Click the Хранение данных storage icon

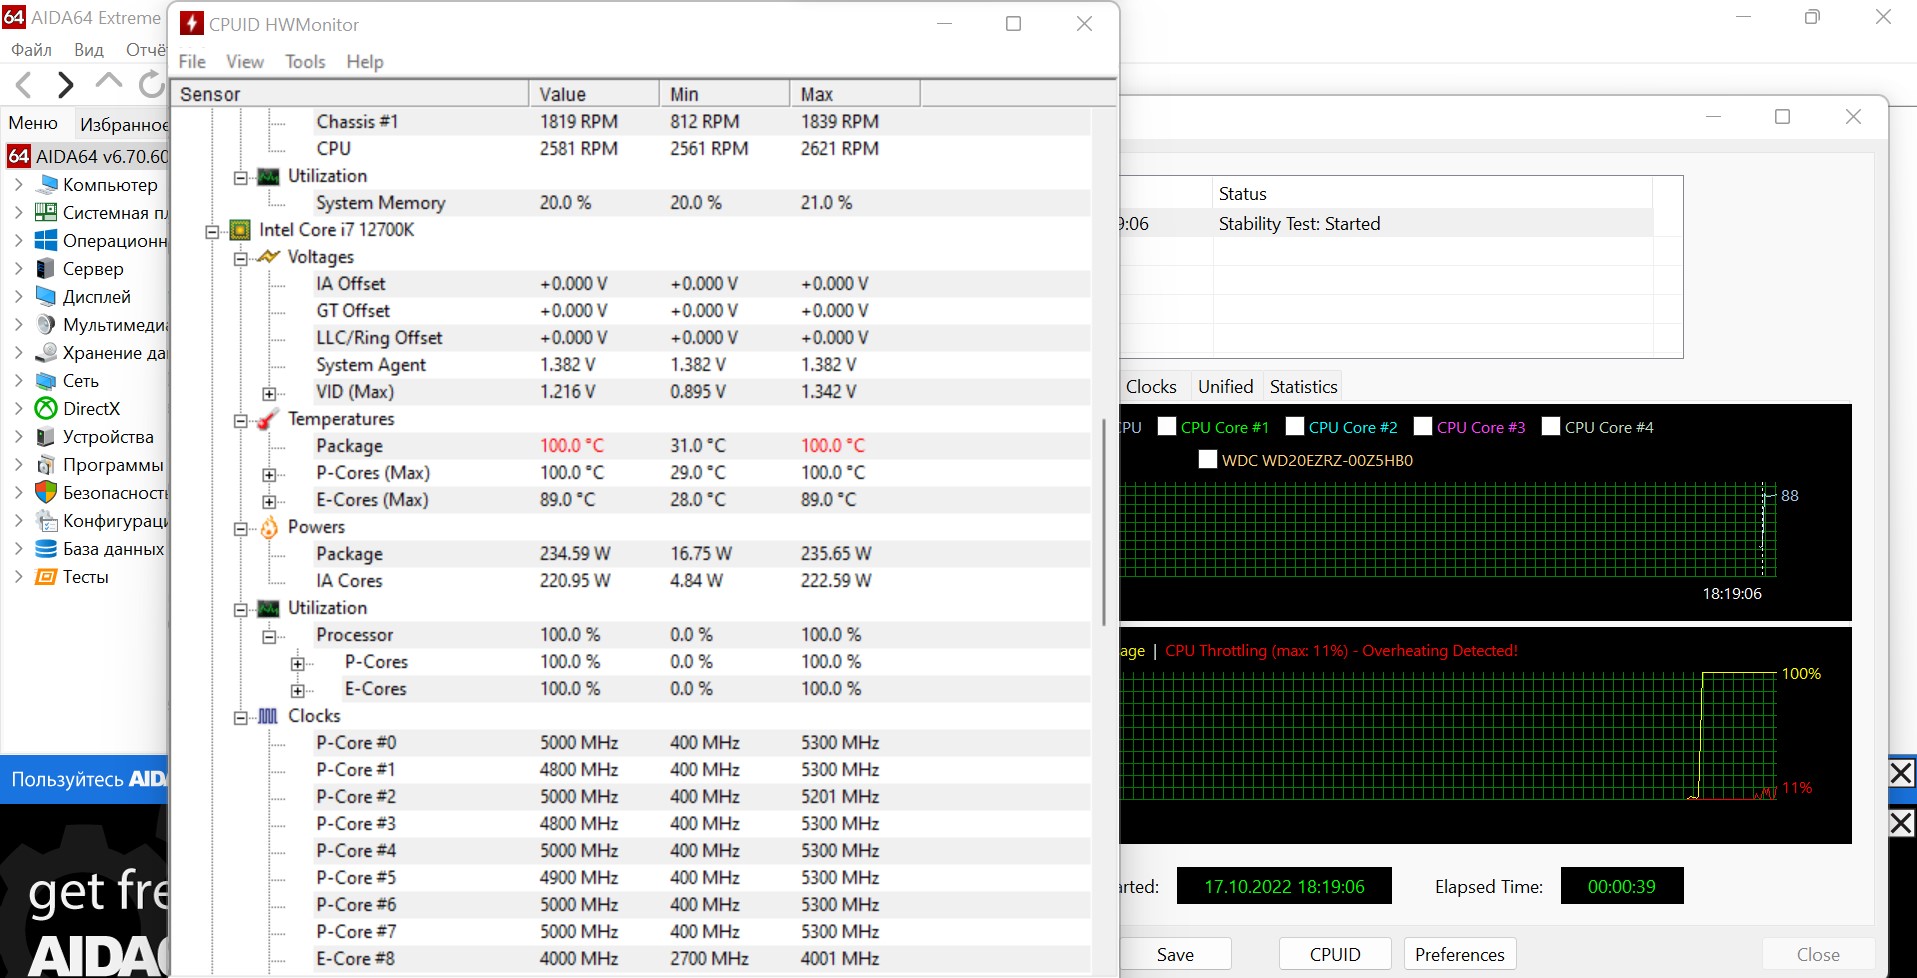coord(46,353)
